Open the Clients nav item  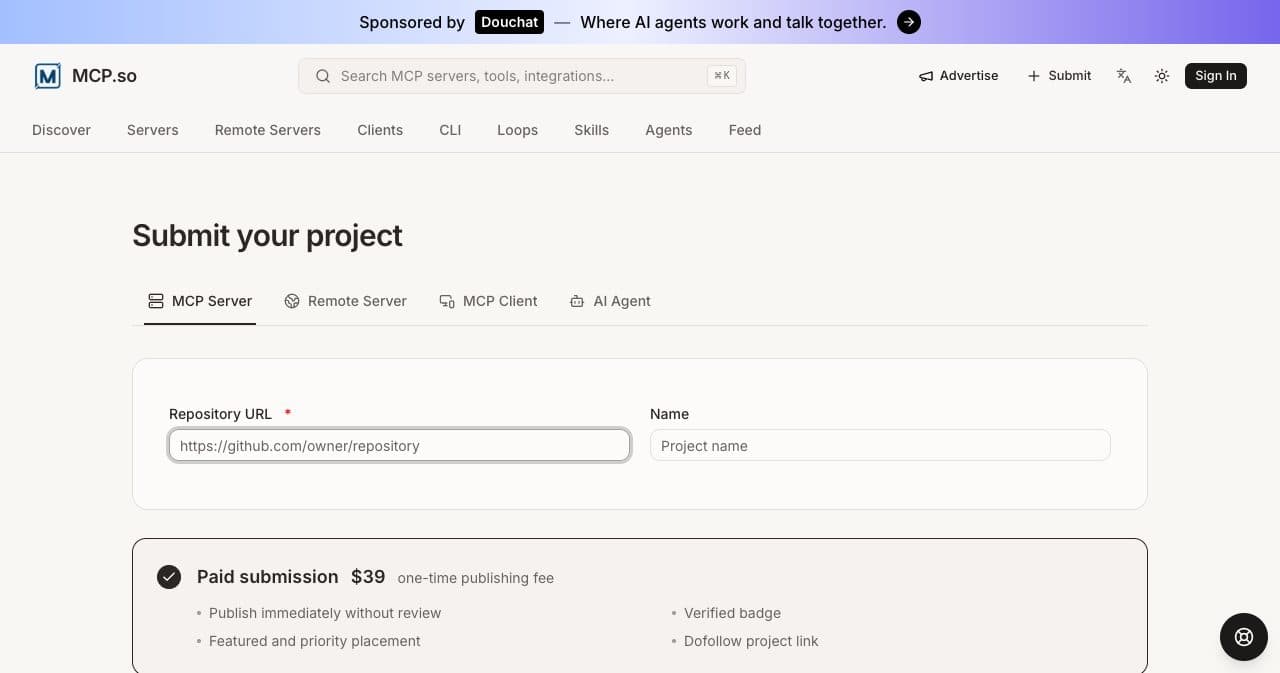click(x=380, y=130)
